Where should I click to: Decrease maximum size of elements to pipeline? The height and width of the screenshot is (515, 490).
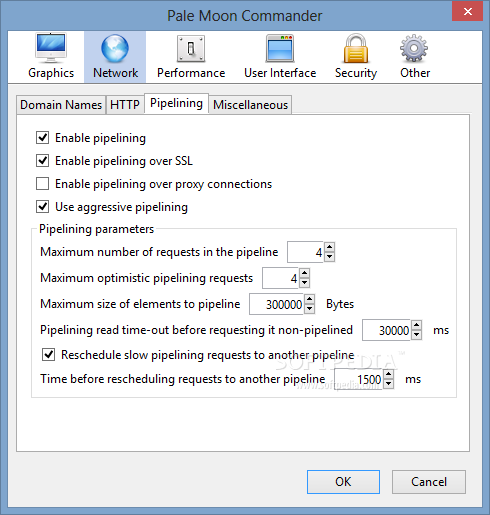[x=310, y=309]
